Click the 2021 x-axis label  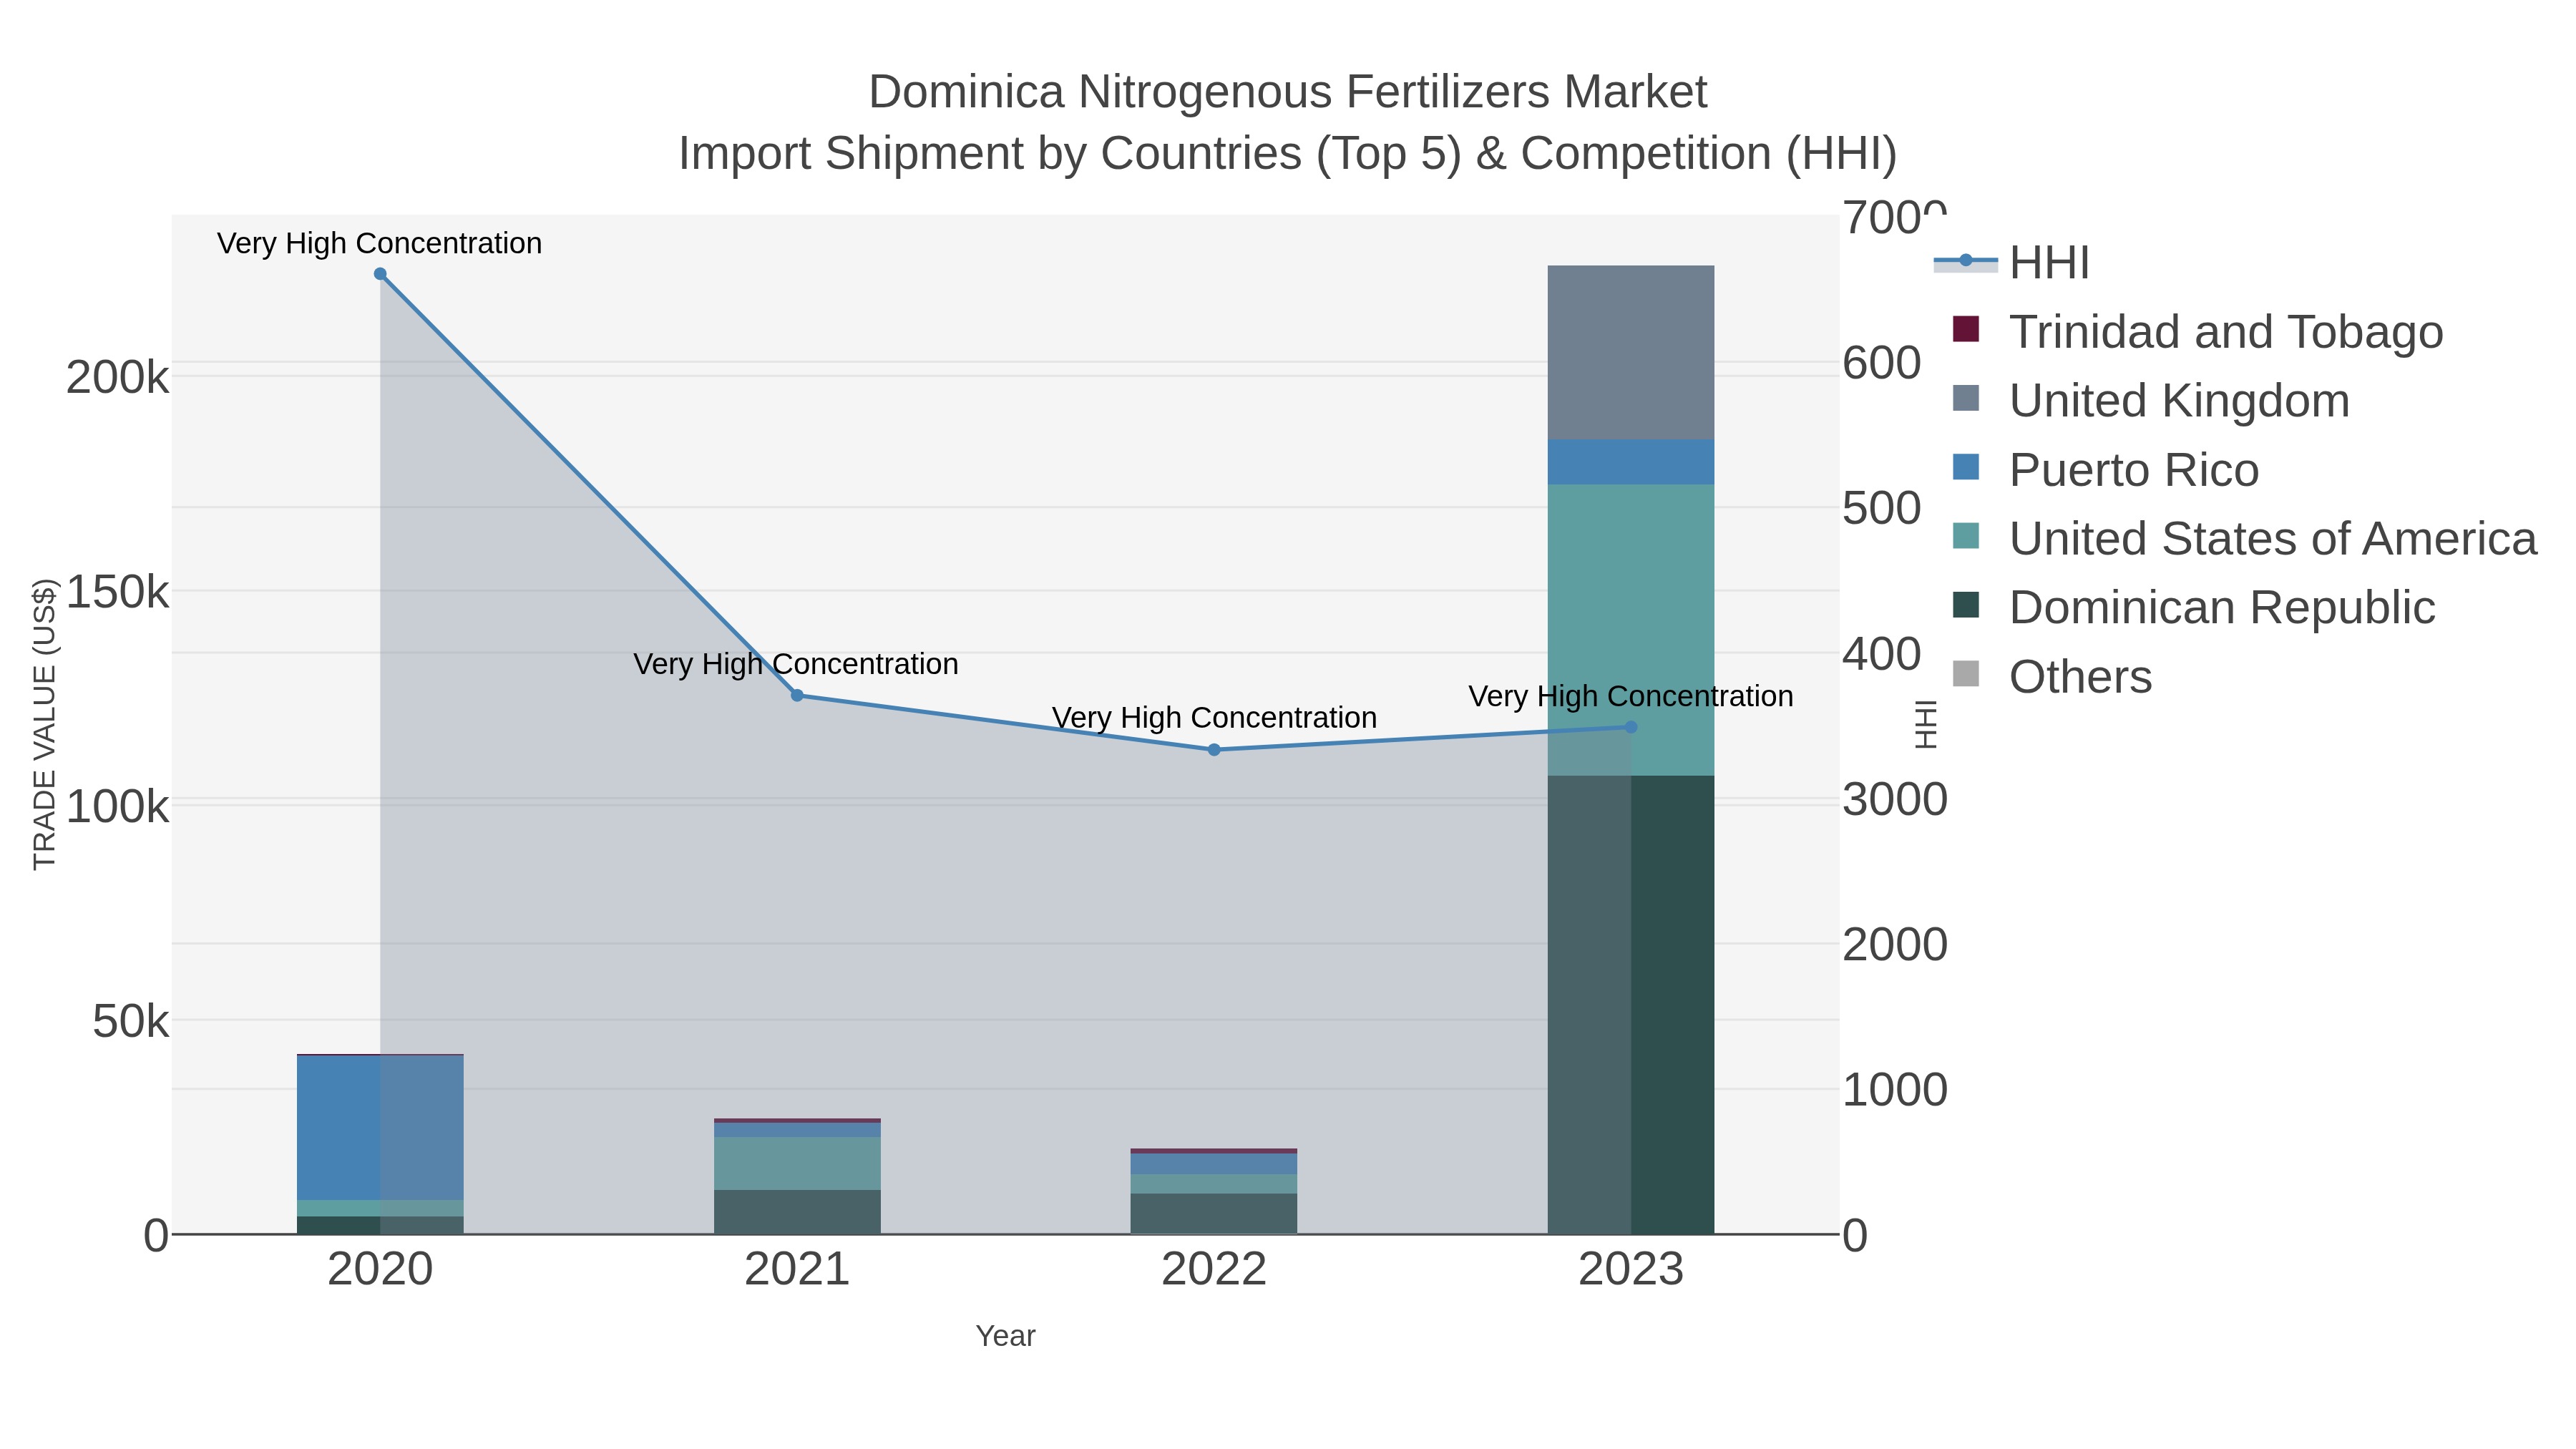797,1270
